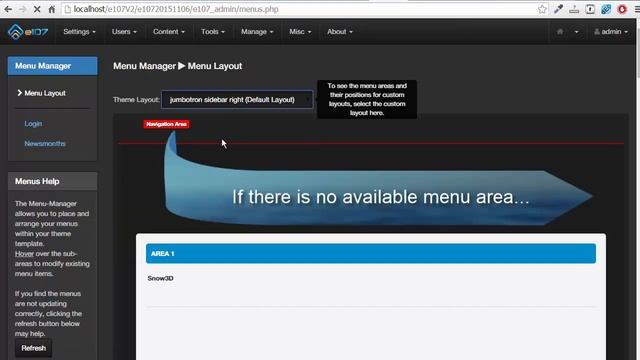Activate the eyedropper color picker extension
Image resolution: width=640 pixels, height=360 pixels.
point(558,9)
